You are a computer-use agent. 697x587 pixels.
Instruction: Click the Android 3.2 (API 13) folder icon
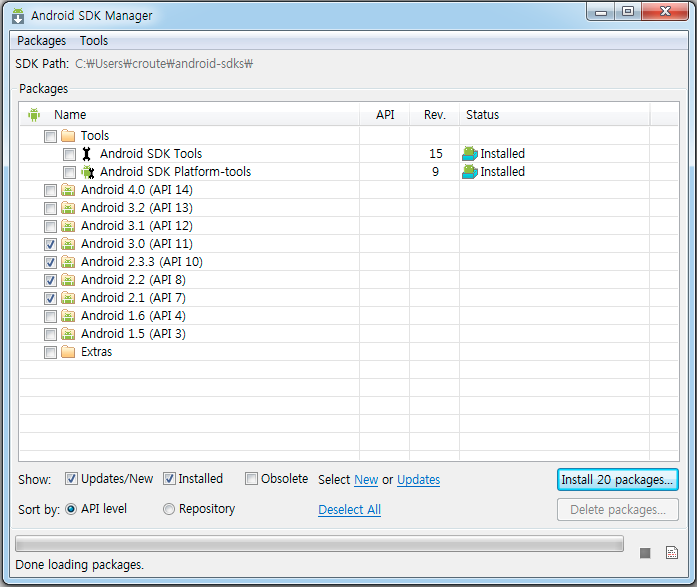point(68,208)
